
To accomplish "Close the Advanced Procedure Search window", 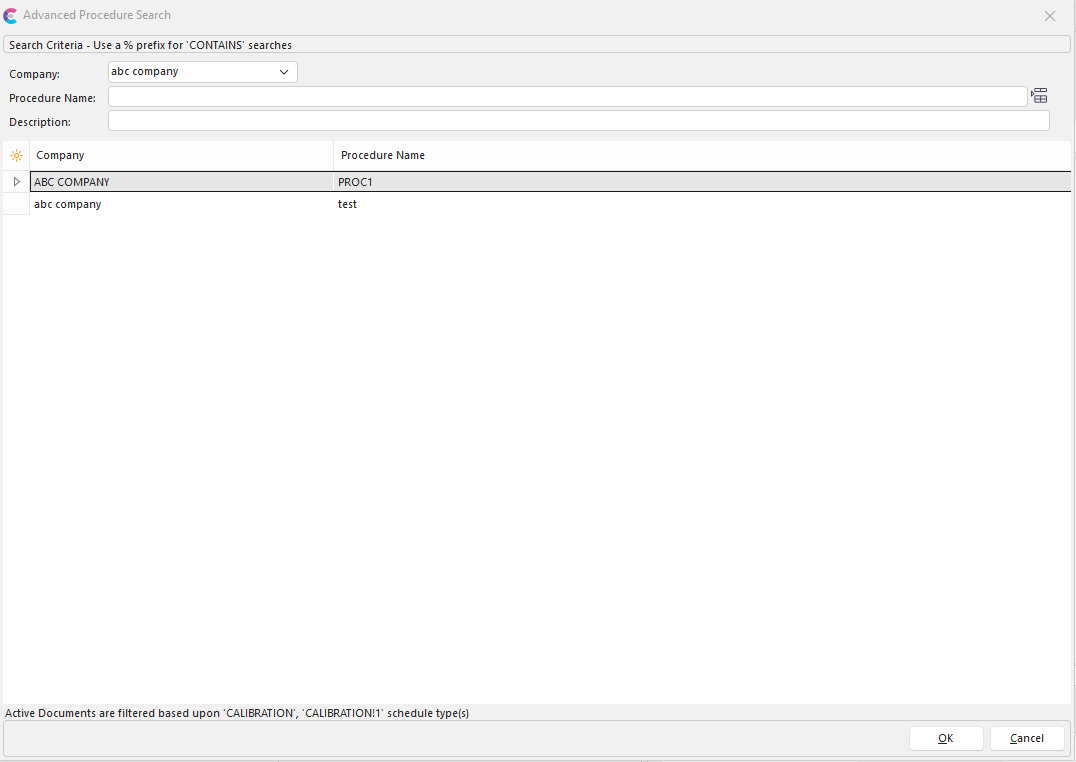I will point(1050,16).
